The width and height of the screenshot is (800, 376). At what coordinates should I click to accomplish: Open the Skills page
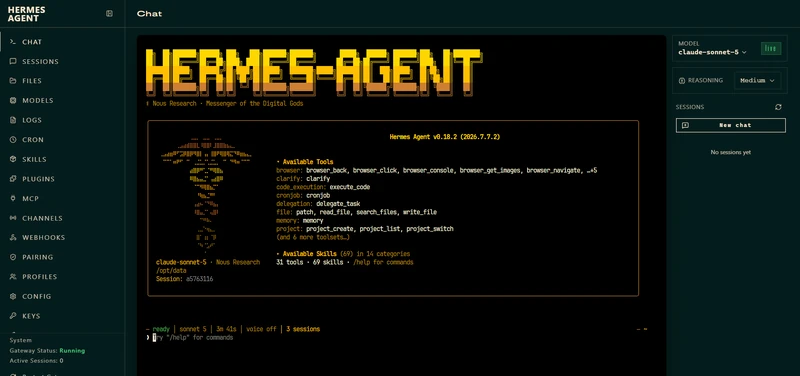pos(62,159)
